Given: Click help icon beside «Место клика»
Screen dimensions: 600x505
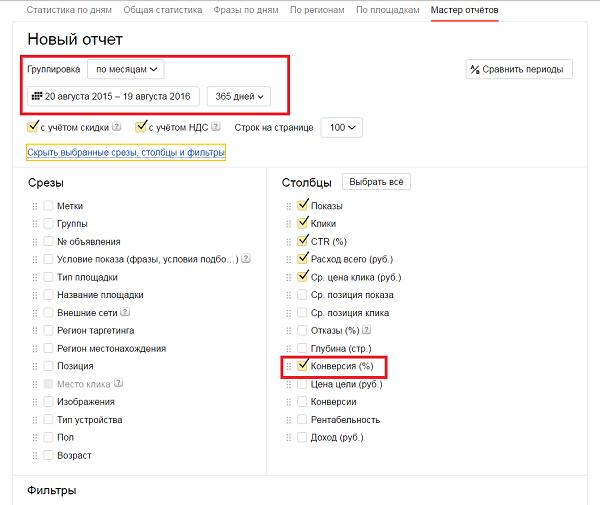Looking at the screenshot, I should 119,383.
